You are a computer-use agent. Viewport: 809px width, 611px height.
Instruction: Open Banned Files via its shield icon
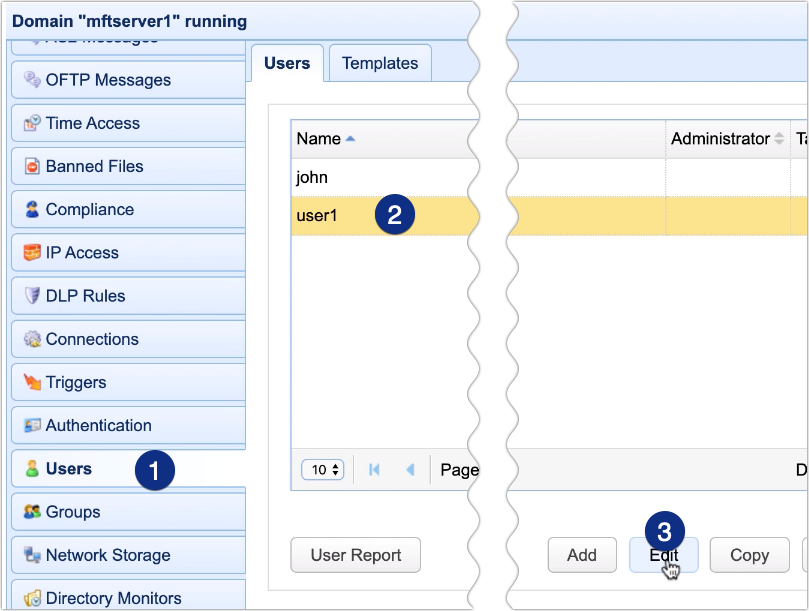pyautogui.click(x=32, y=166)
